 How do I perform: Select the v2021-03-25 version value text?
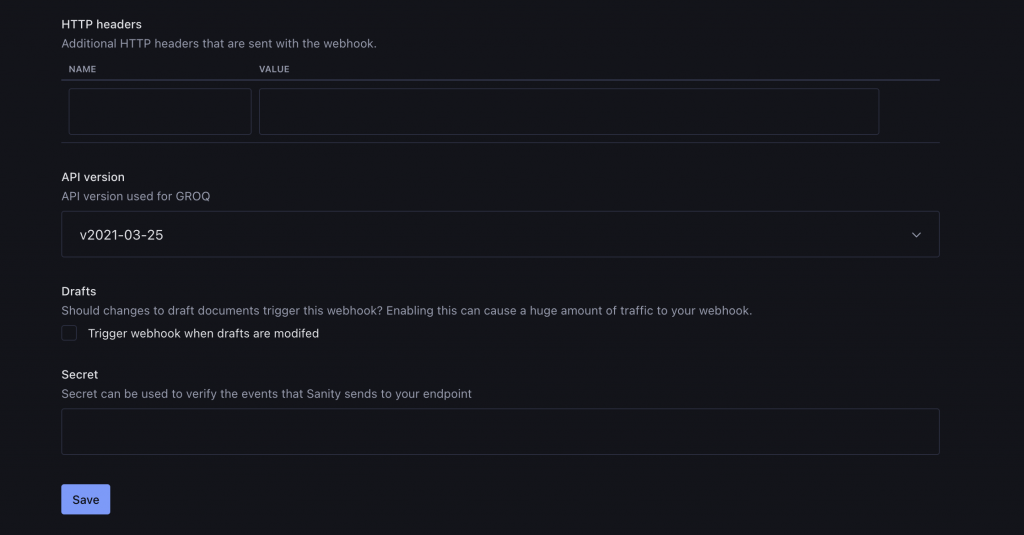pos(121,235)
